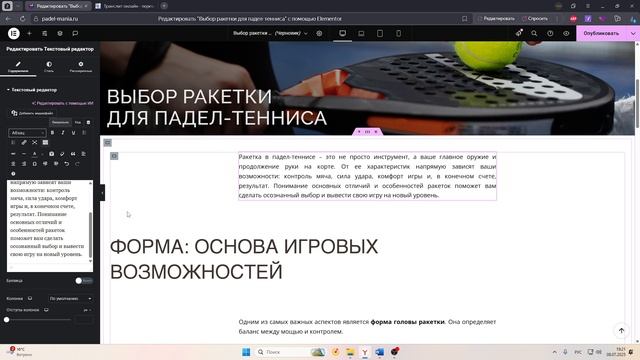Open the px unit selector for column gap
640x360 pixels.
[87, 310]
